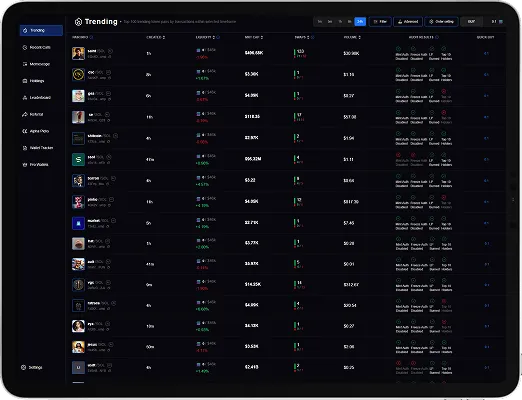Click the Trending logo icon beside page title
Screen dimensions: 522x400
tap(78, 22)
